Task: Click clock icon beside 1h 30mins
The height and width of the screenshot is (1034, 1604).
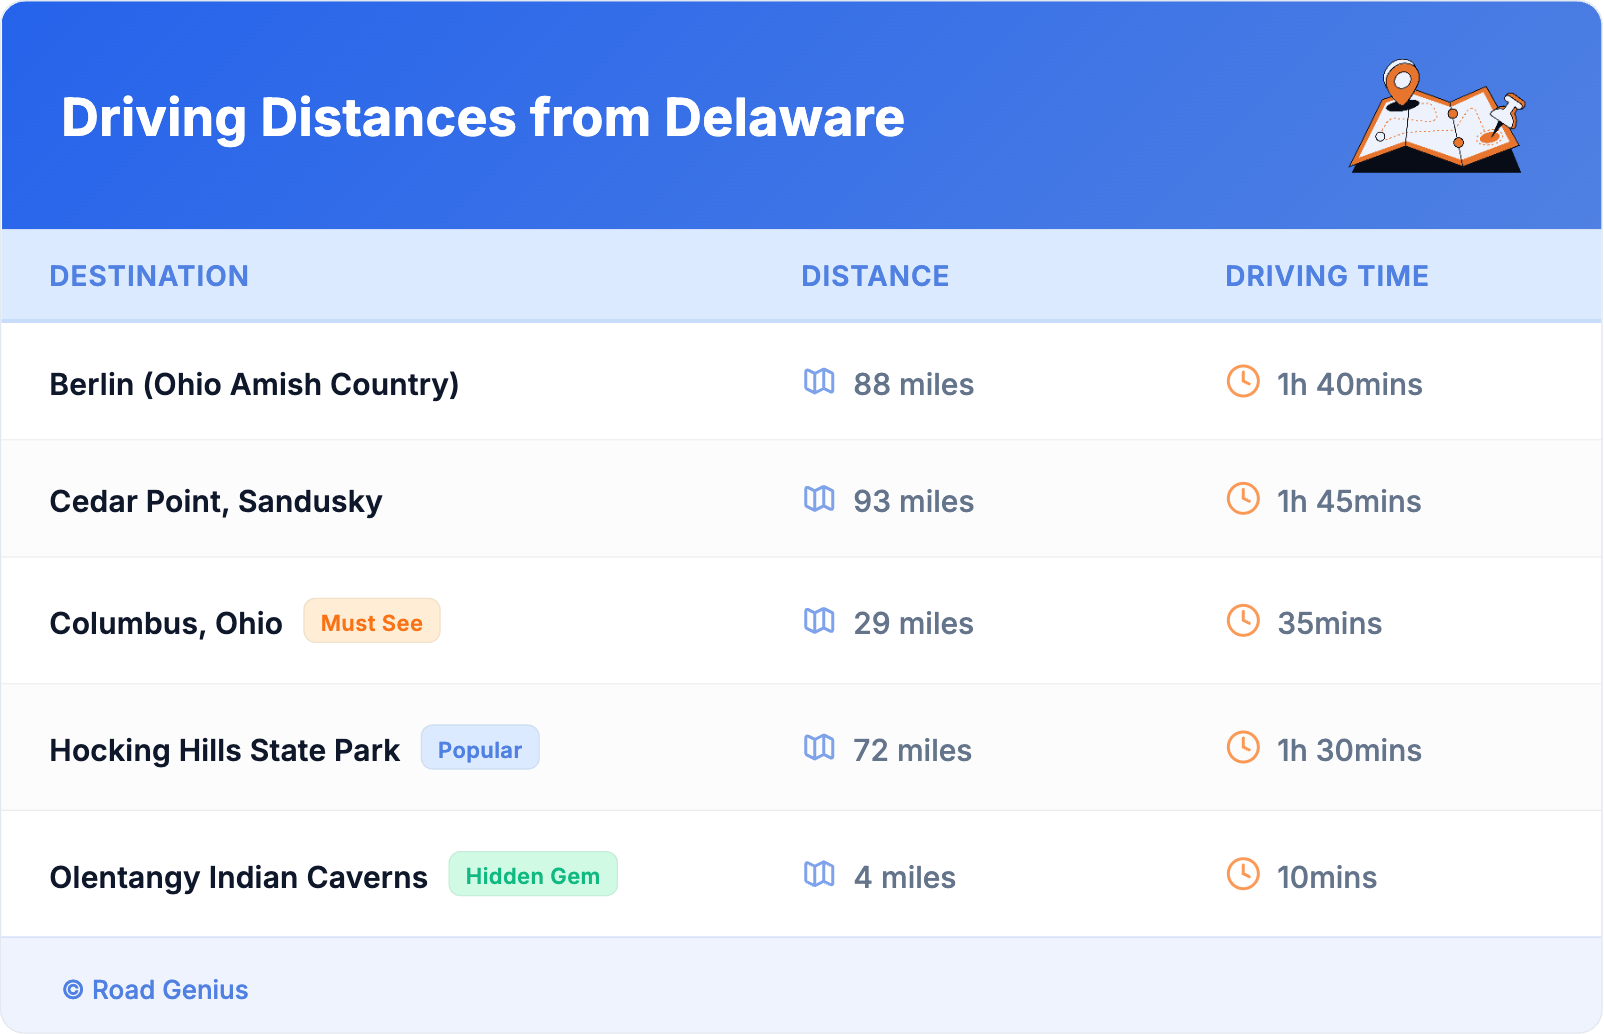Action: click(x=1243, y=748)
